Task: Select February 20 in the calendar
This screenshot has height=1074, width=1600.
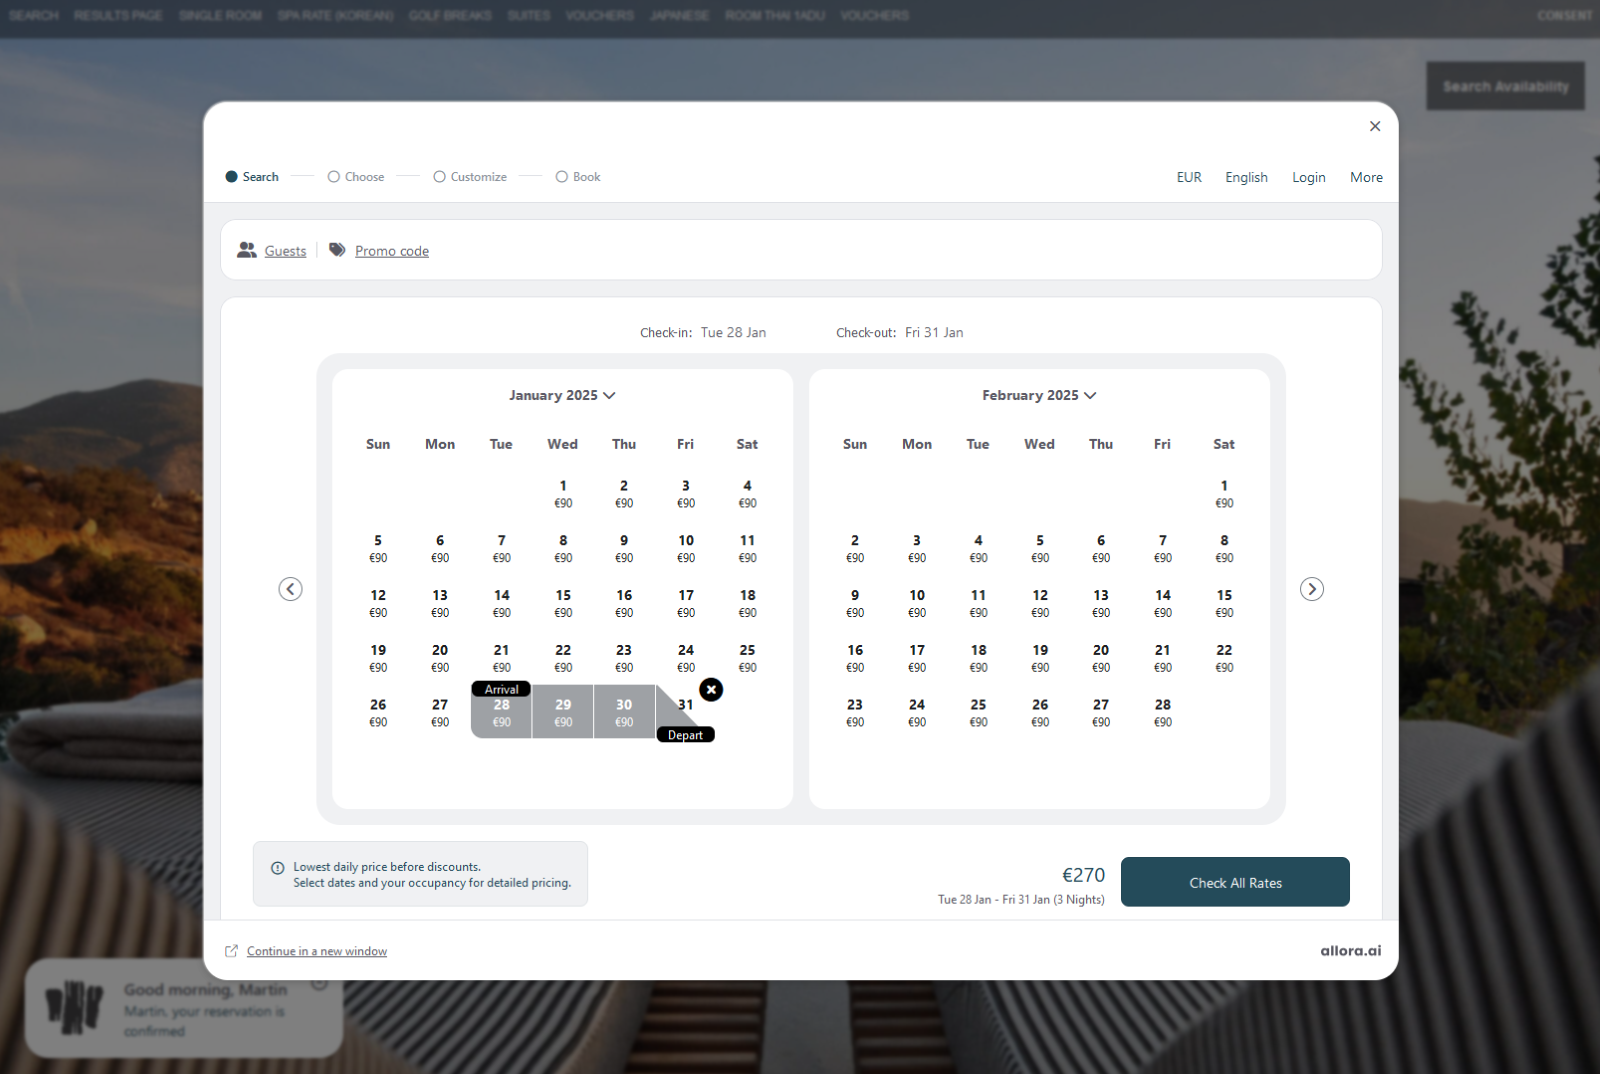Action: pyautogui.click(x=1101, y=658)
